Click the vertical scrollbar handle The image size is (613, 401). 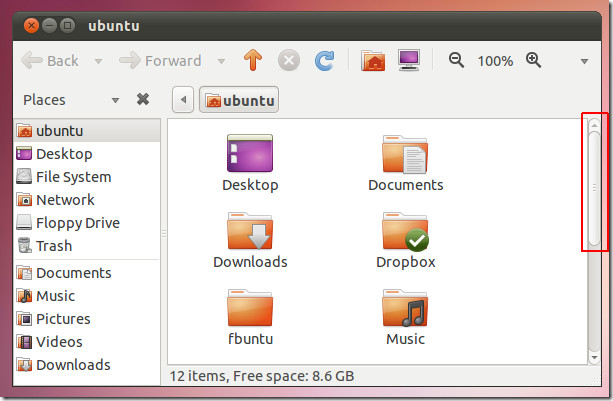tap(594, 186)
